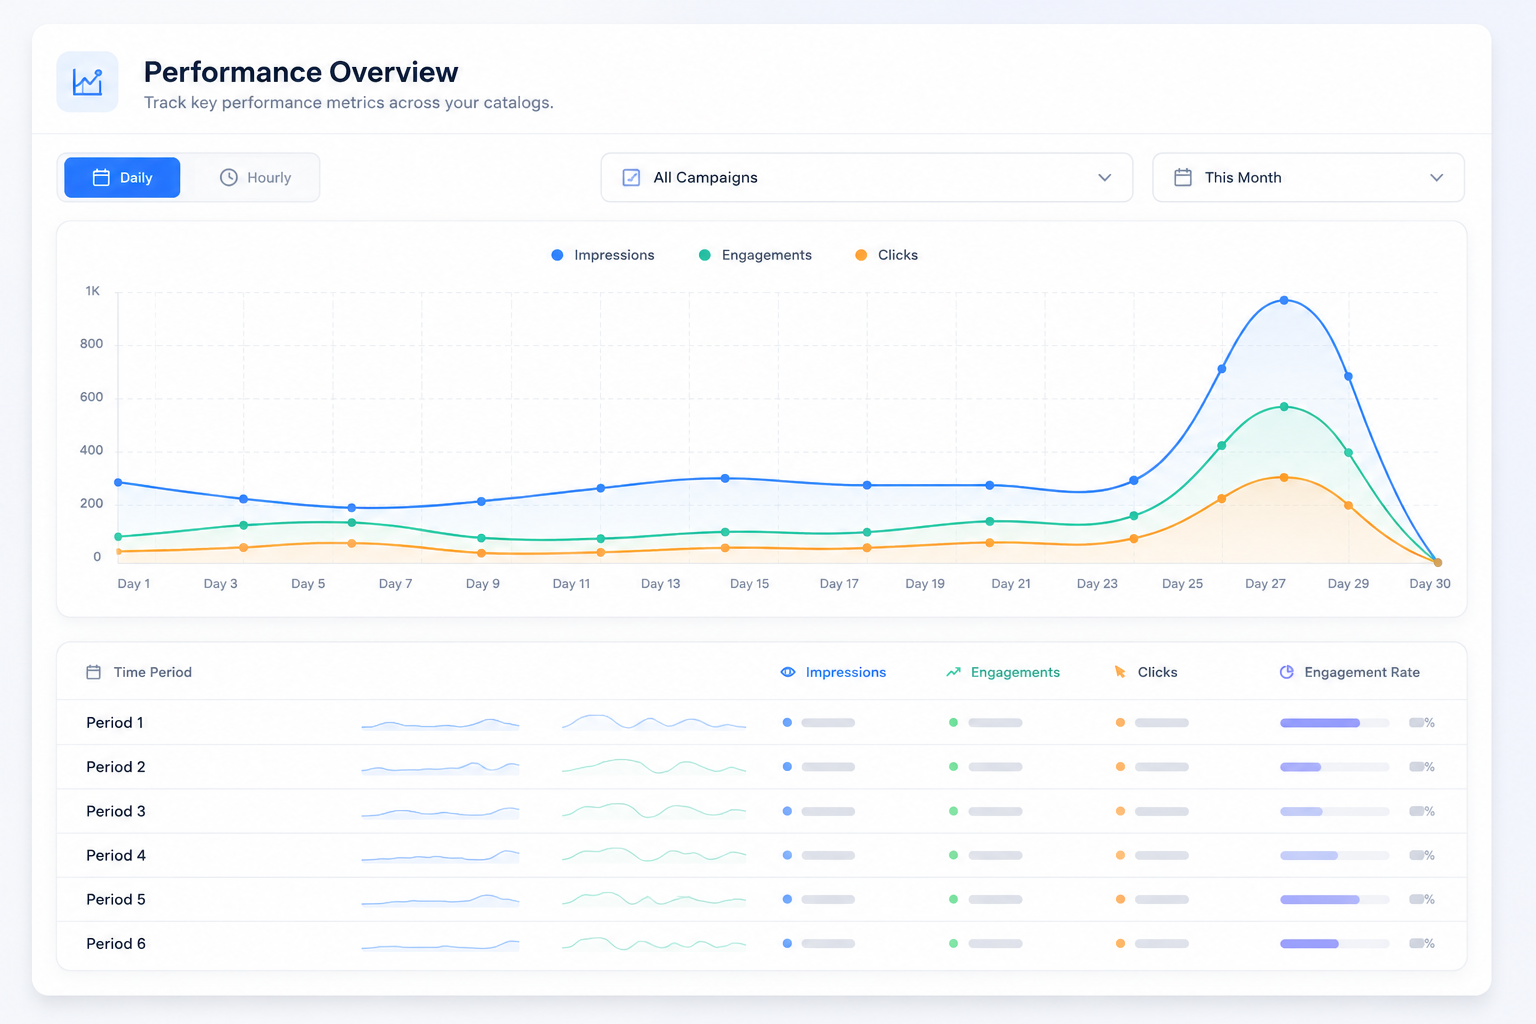
Task: Expand the This Month date dropdown
Action: tap(1308, 177)
